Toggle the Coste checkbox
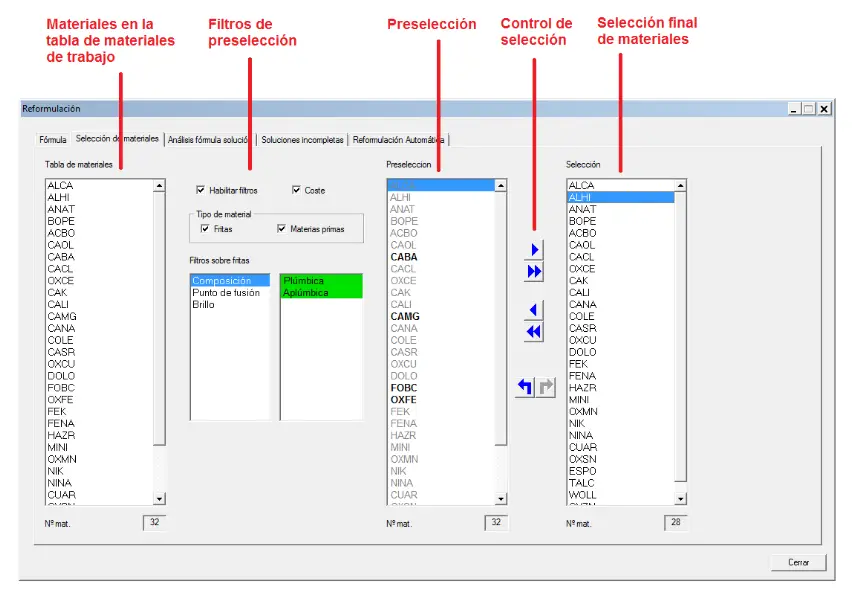 [x=297, y=190]
